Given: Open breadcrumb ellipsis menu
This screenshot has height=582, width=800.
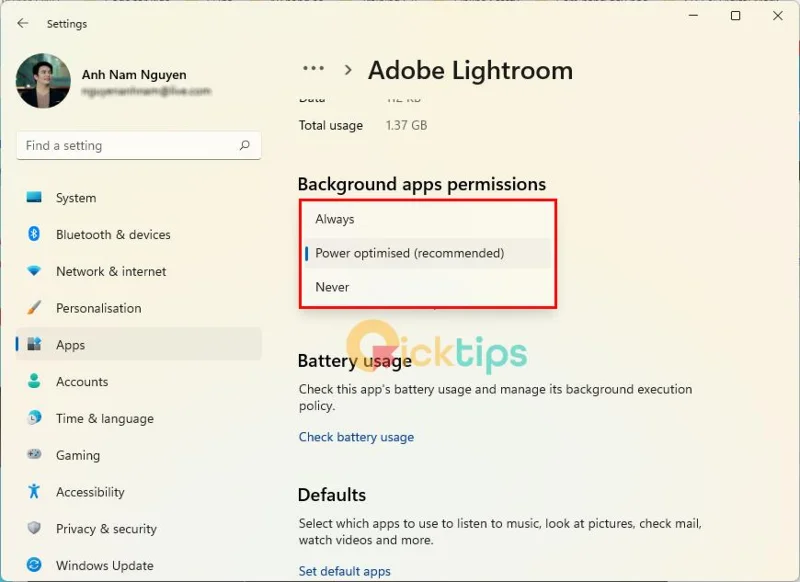Looking at the screenshot, I should tap(313, 68).
